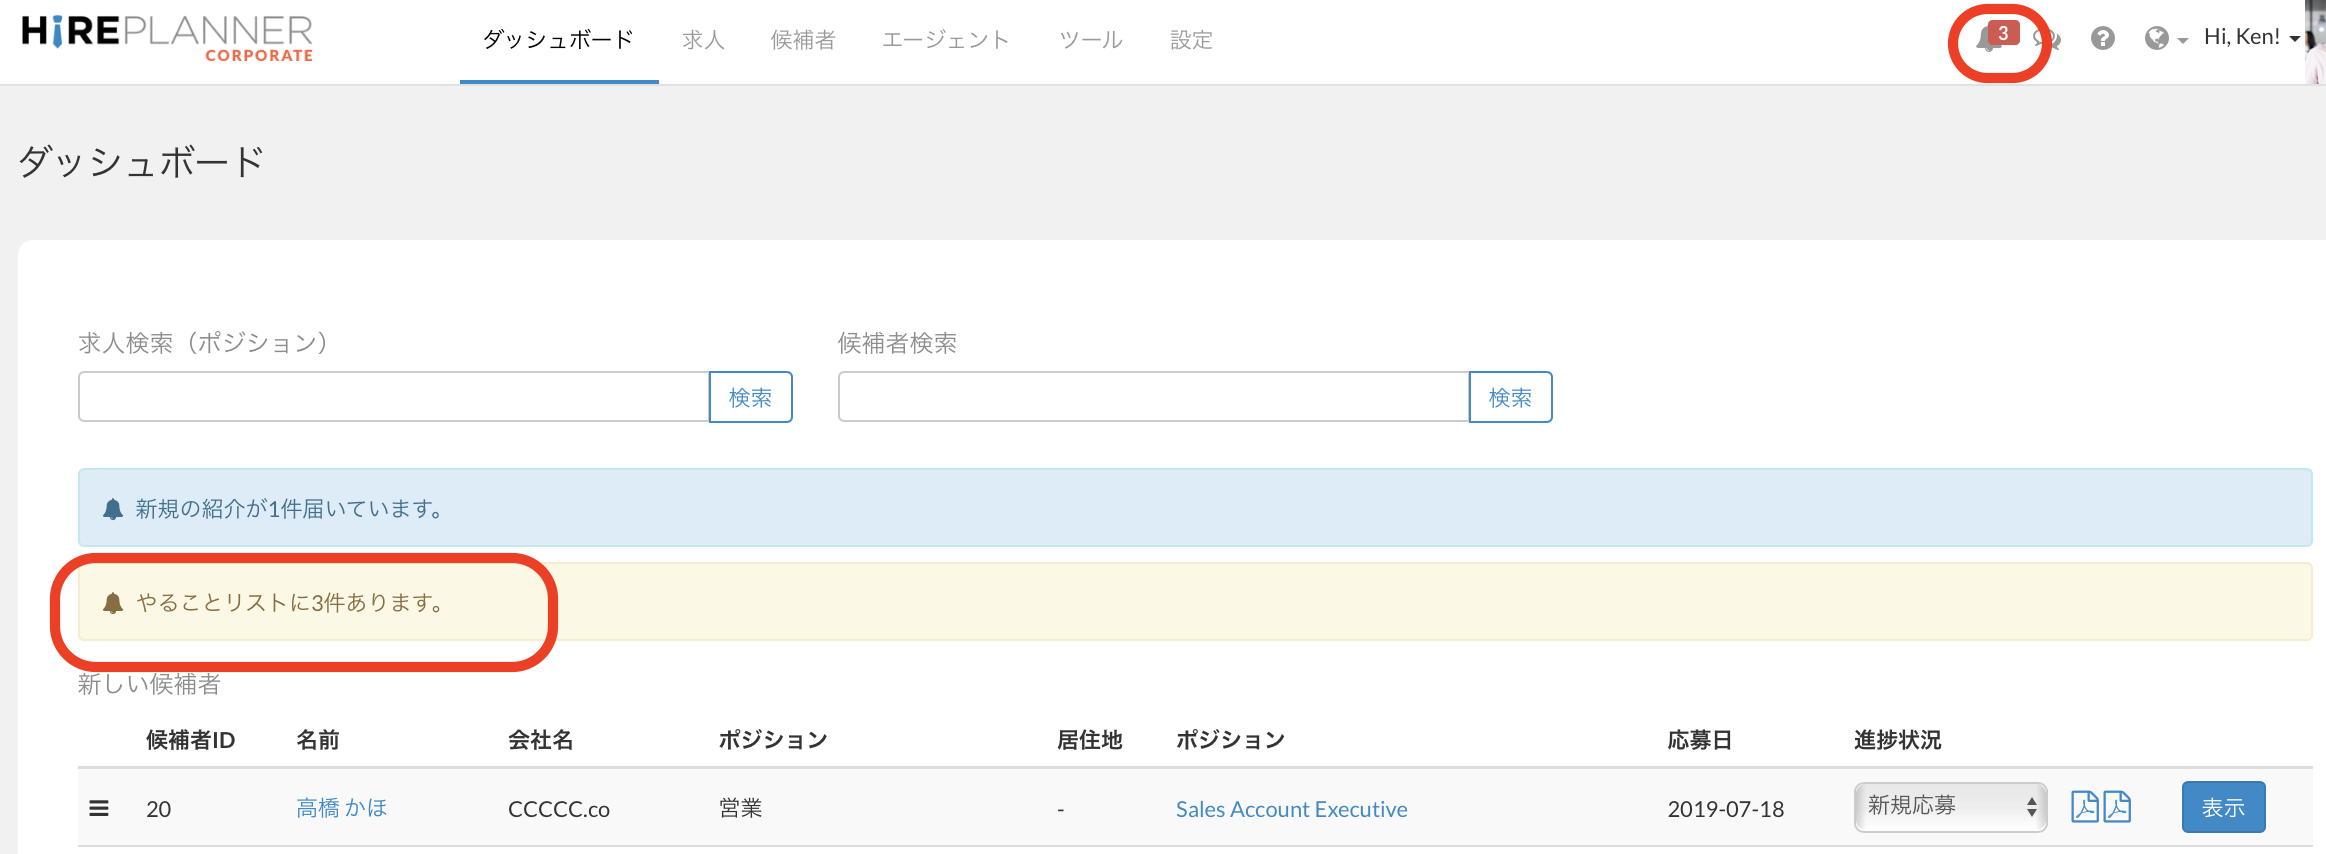Click the hamburger handle on candidate row 20
Image resolution: width=2326 pixels, height=854 pixels.
click(99, 808)
